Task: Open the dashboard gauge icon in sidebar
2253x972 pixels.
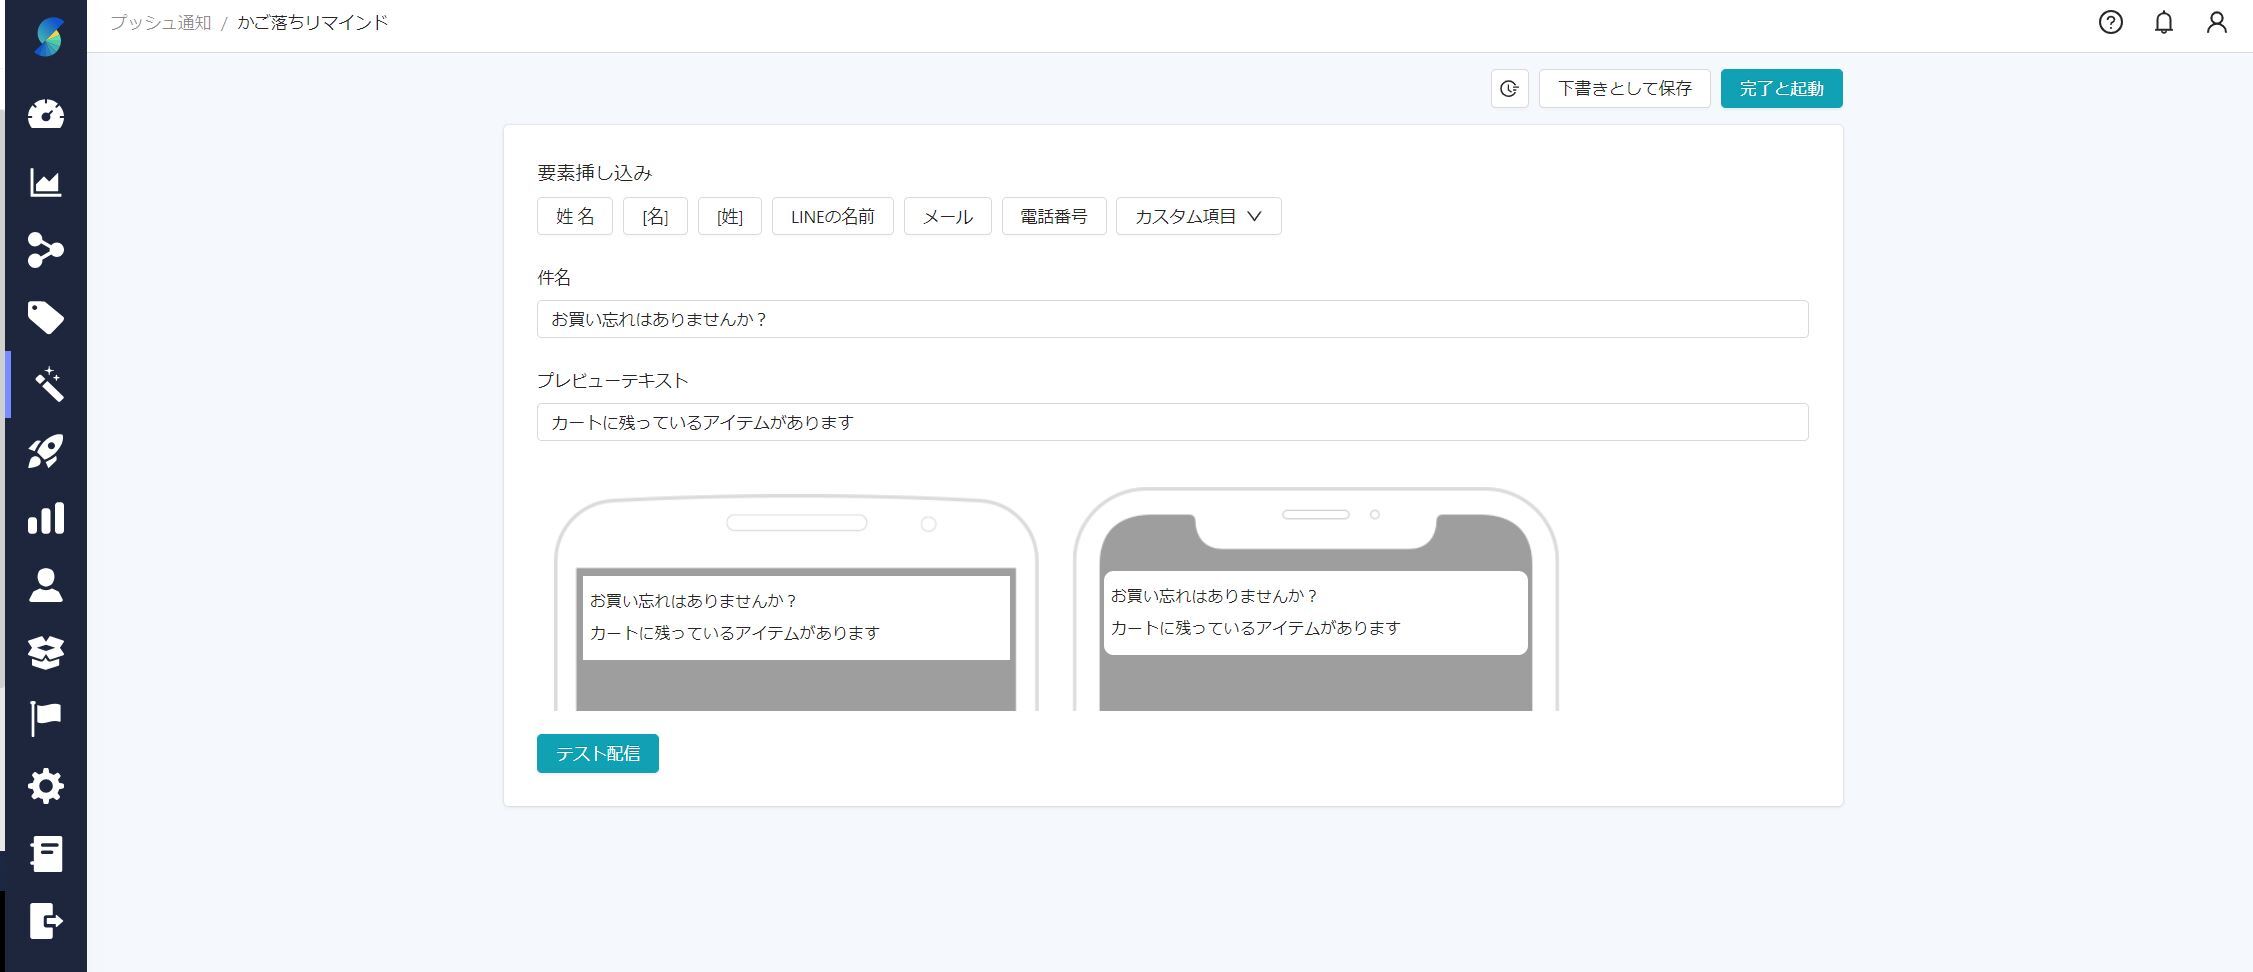Action: point(46,115)
